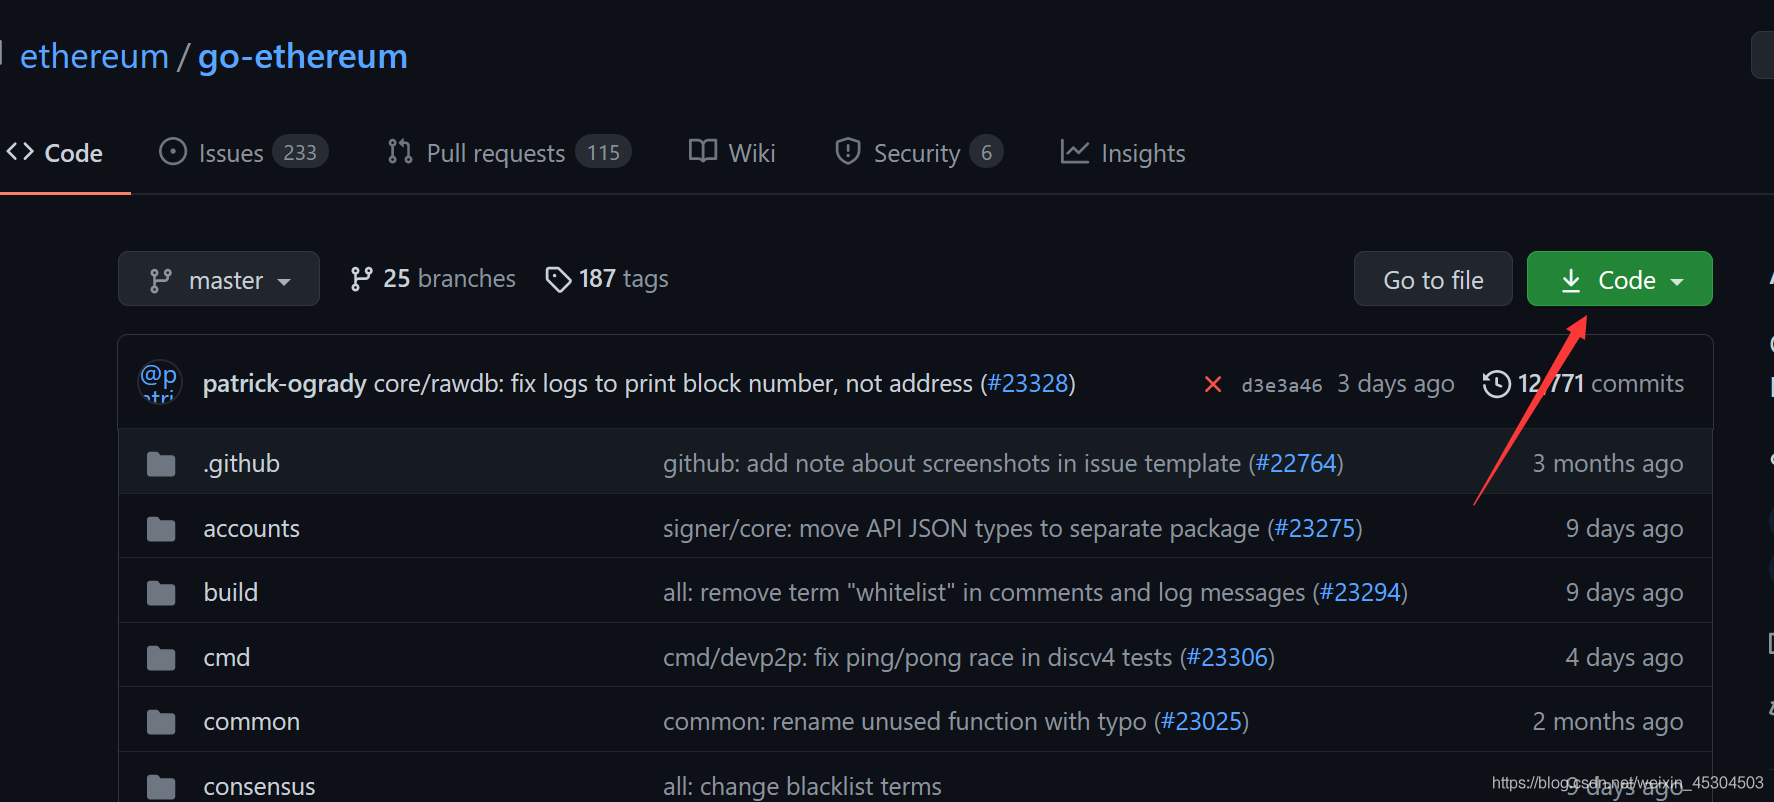
Task: Expand the green Code download dropdown
Action: click(1619, 279)
